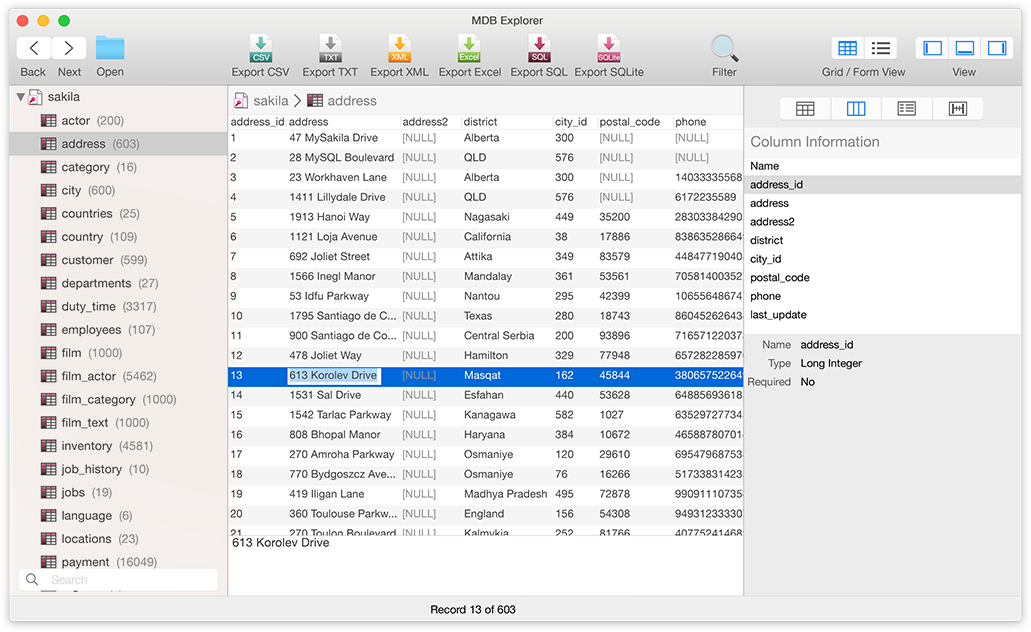Click the film table icon

[x=49, y=353]
